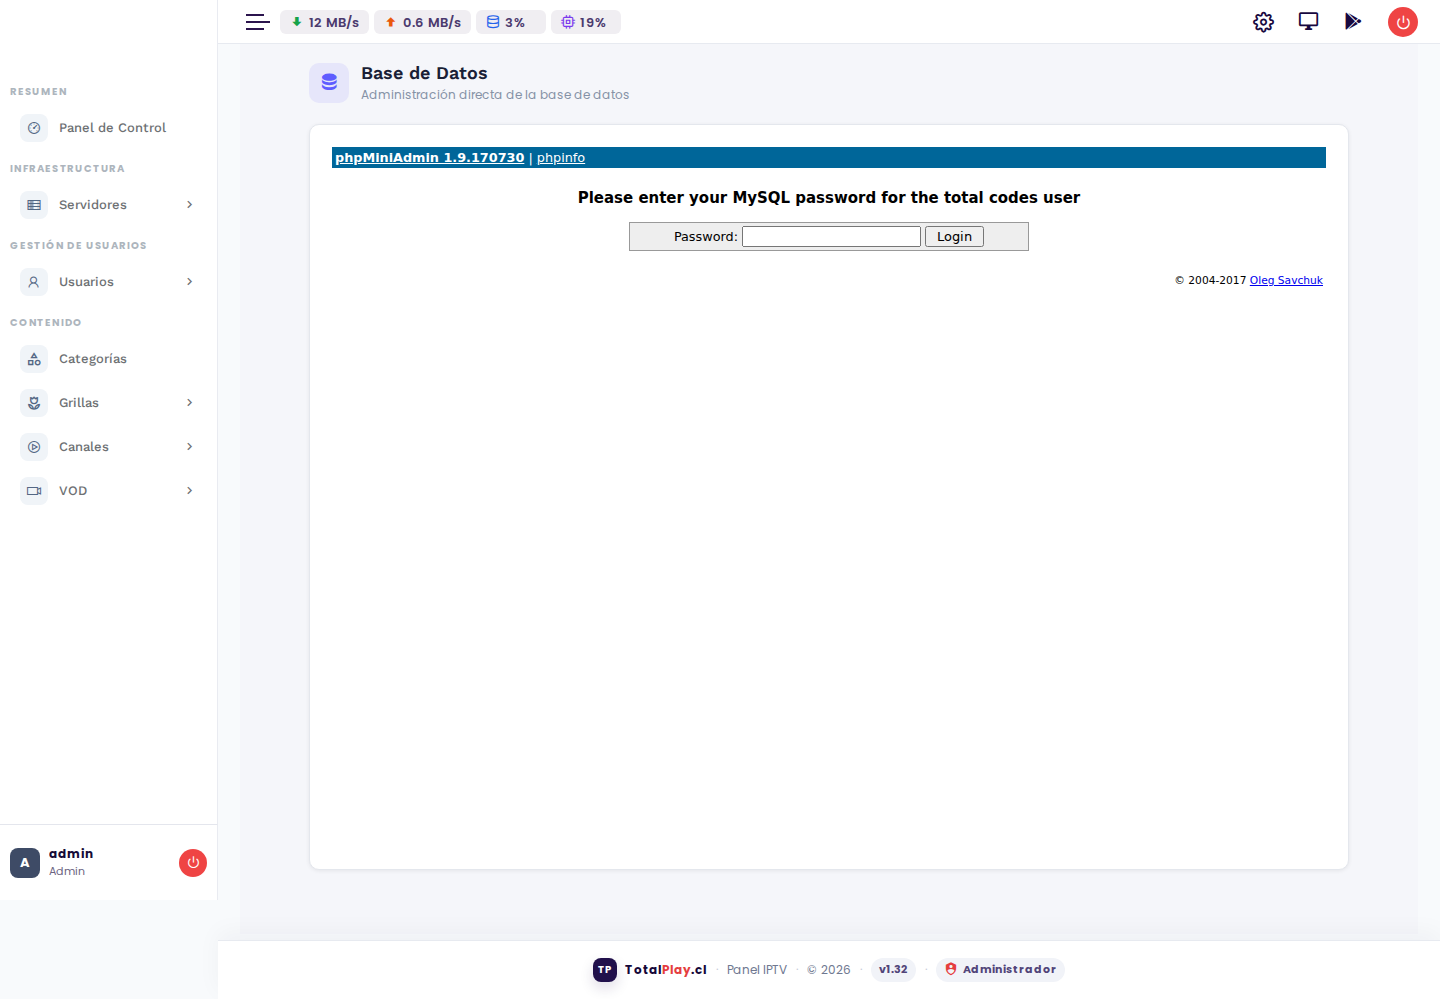Click the play store icon in top bar
The width and height of the screenshot is (1440, 999).
pos(1353,21)
